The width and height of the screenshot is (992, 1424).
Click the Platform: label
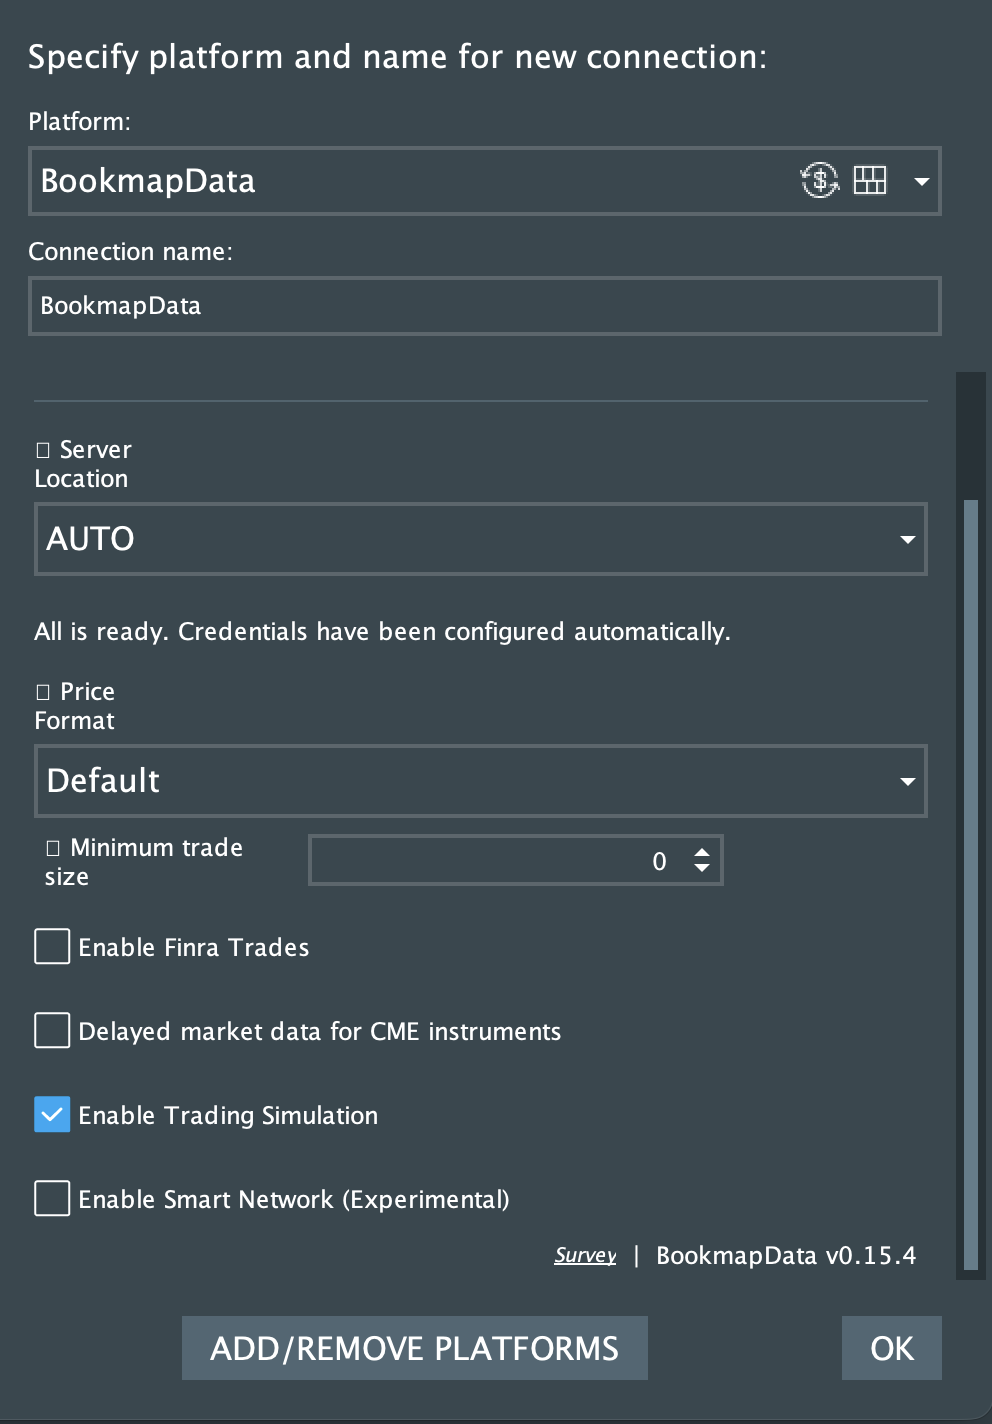pos(79,122)
